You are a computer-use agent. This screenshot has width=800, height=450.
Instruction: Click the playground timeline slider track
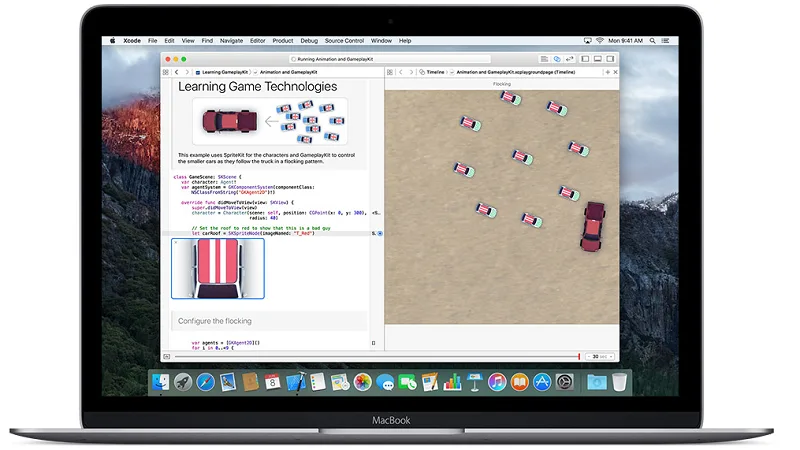point(377,357)
